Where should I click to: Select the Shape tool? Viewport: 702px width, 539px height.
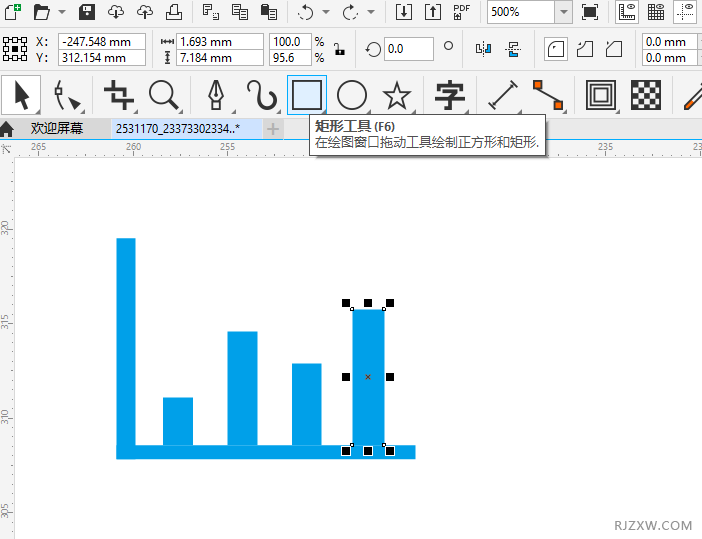[68, 95]
